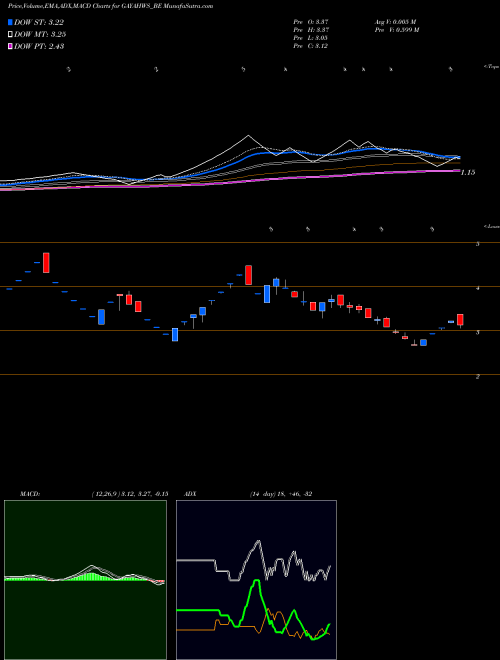The width and height of the screenshot is (500, 660).
Task: Select the 'DOW ST: 3.22' legend label
Action: 39,22
